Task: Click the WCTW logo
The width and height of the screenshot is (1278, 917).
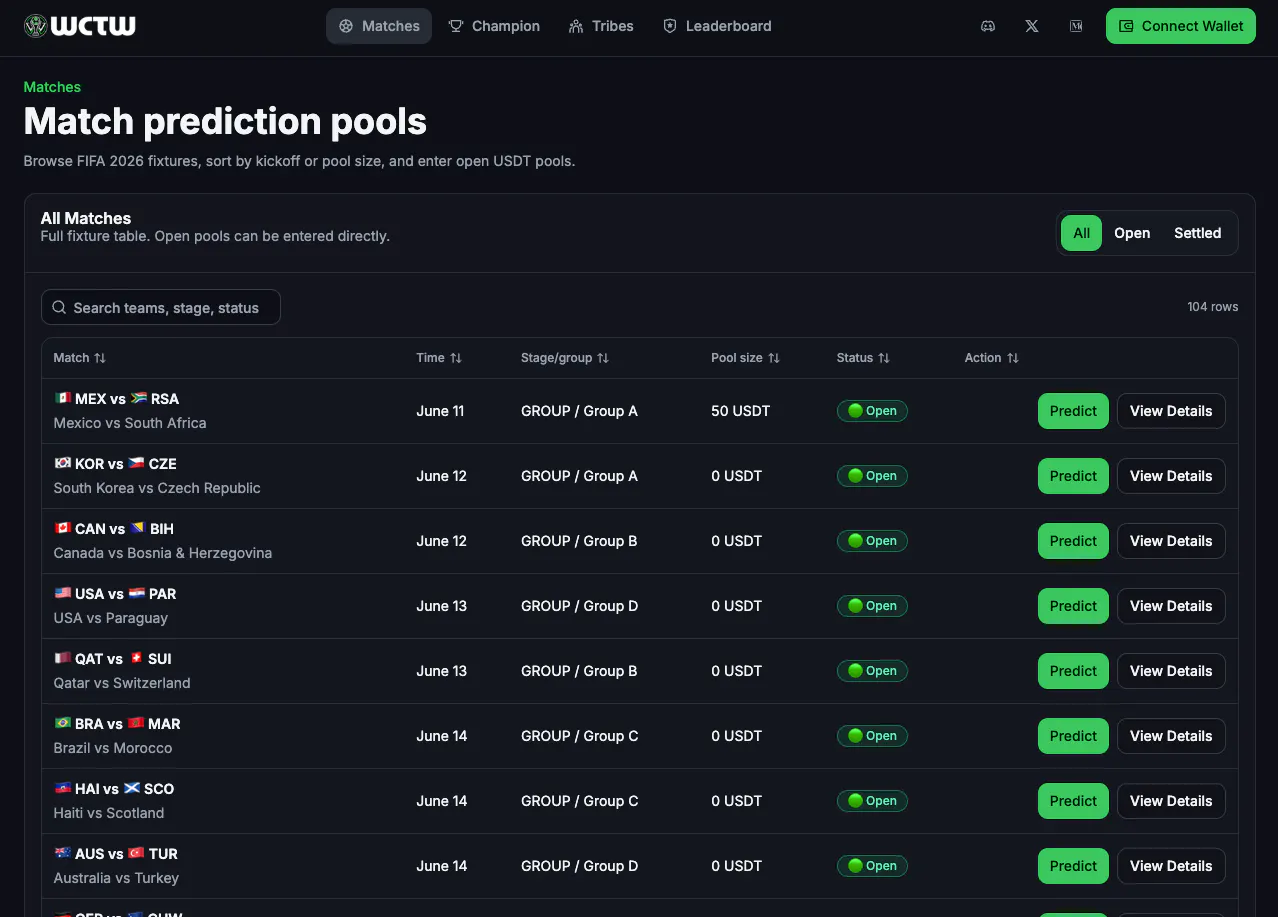Action: click(80, 26)
